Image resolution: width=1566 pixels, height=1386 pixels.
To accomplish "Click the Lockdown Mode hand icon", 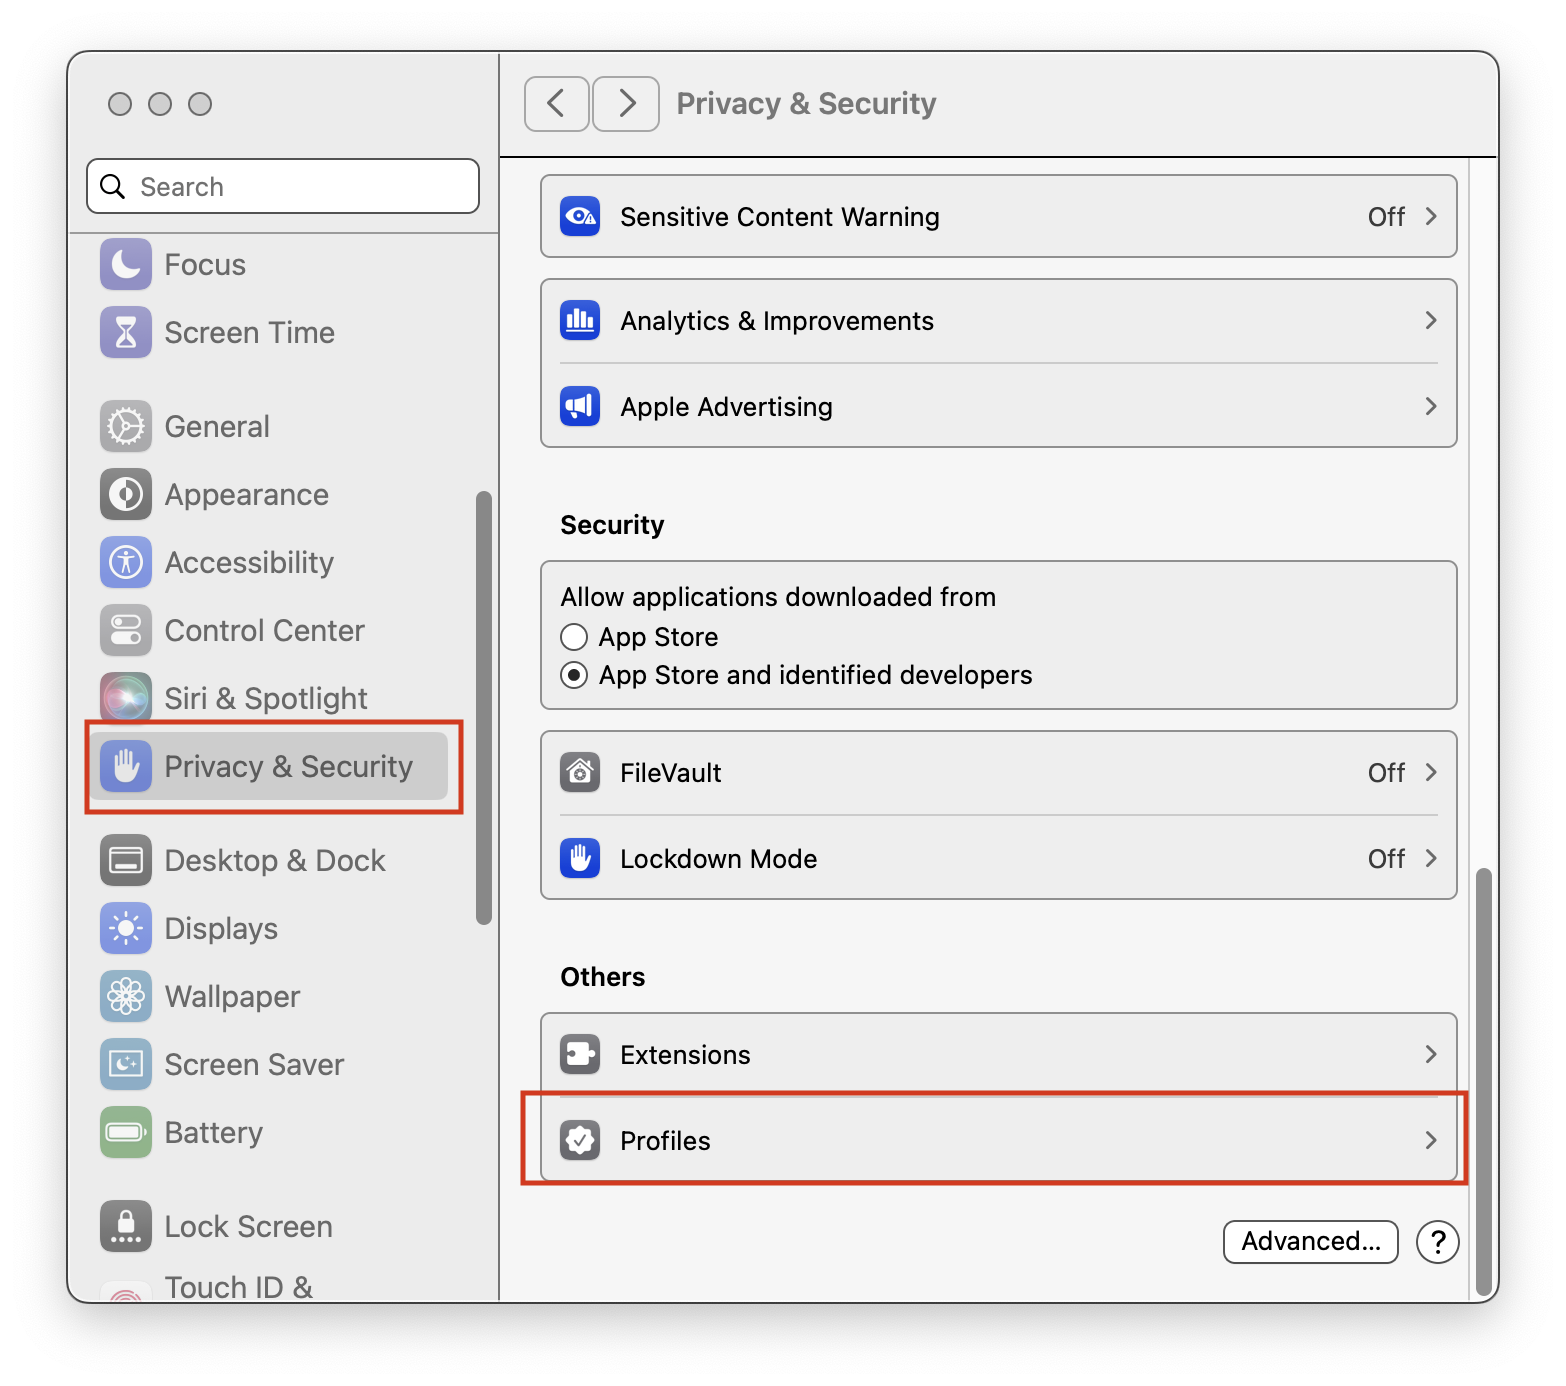I will pyautogui.click(x=580, y=858).
